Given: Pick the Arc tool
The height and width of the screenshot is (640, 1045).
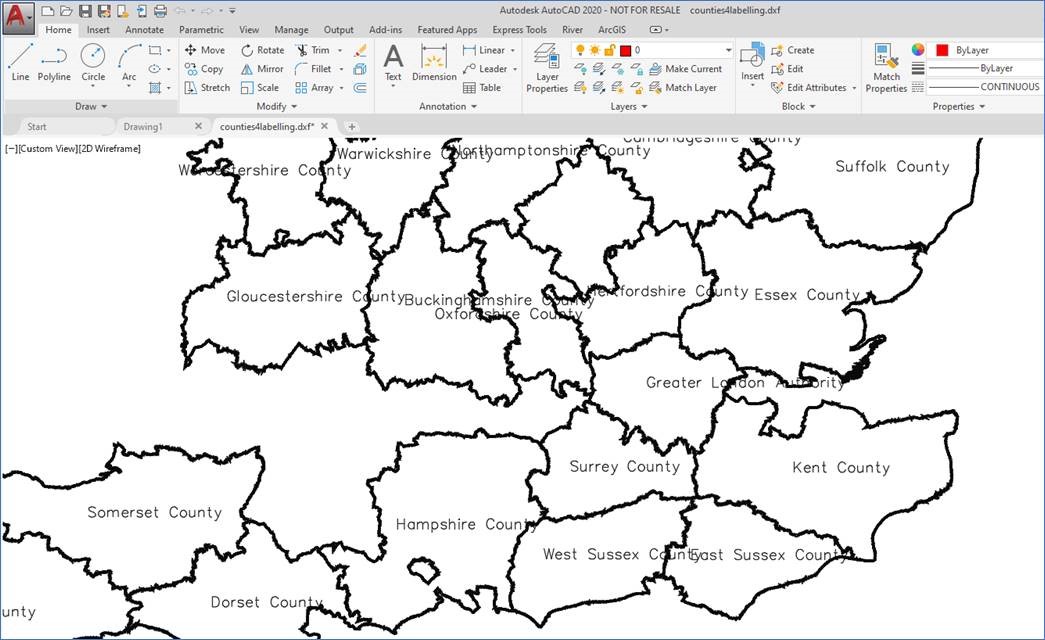Looking at the screenshot, I should click(129, 63).
